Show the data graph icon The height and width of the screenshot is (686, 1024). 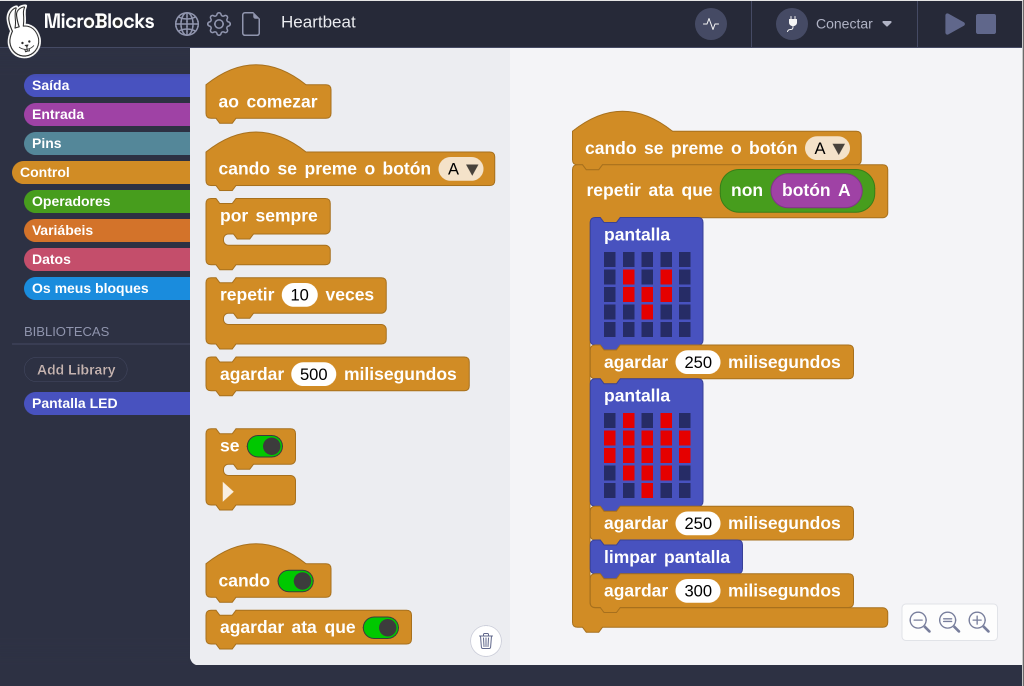[711, 24]
